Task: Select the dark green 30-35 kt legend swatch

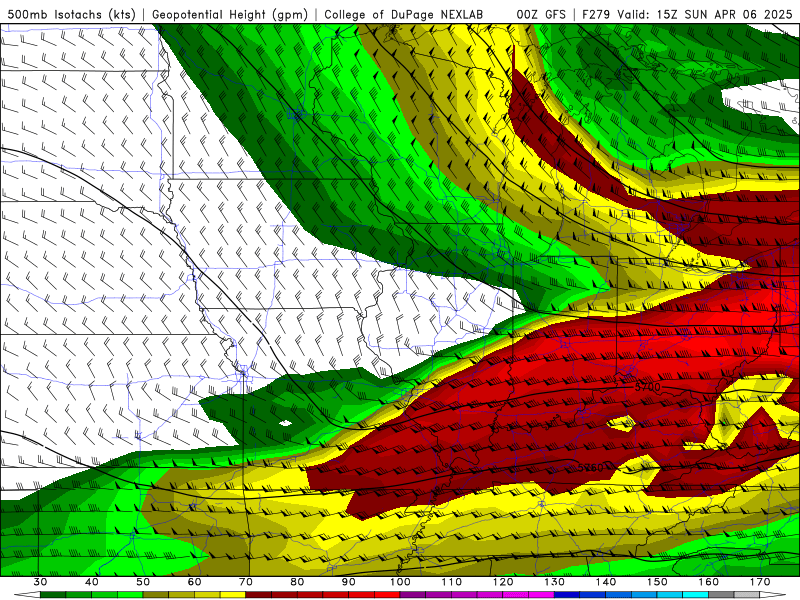Action: 53,595
